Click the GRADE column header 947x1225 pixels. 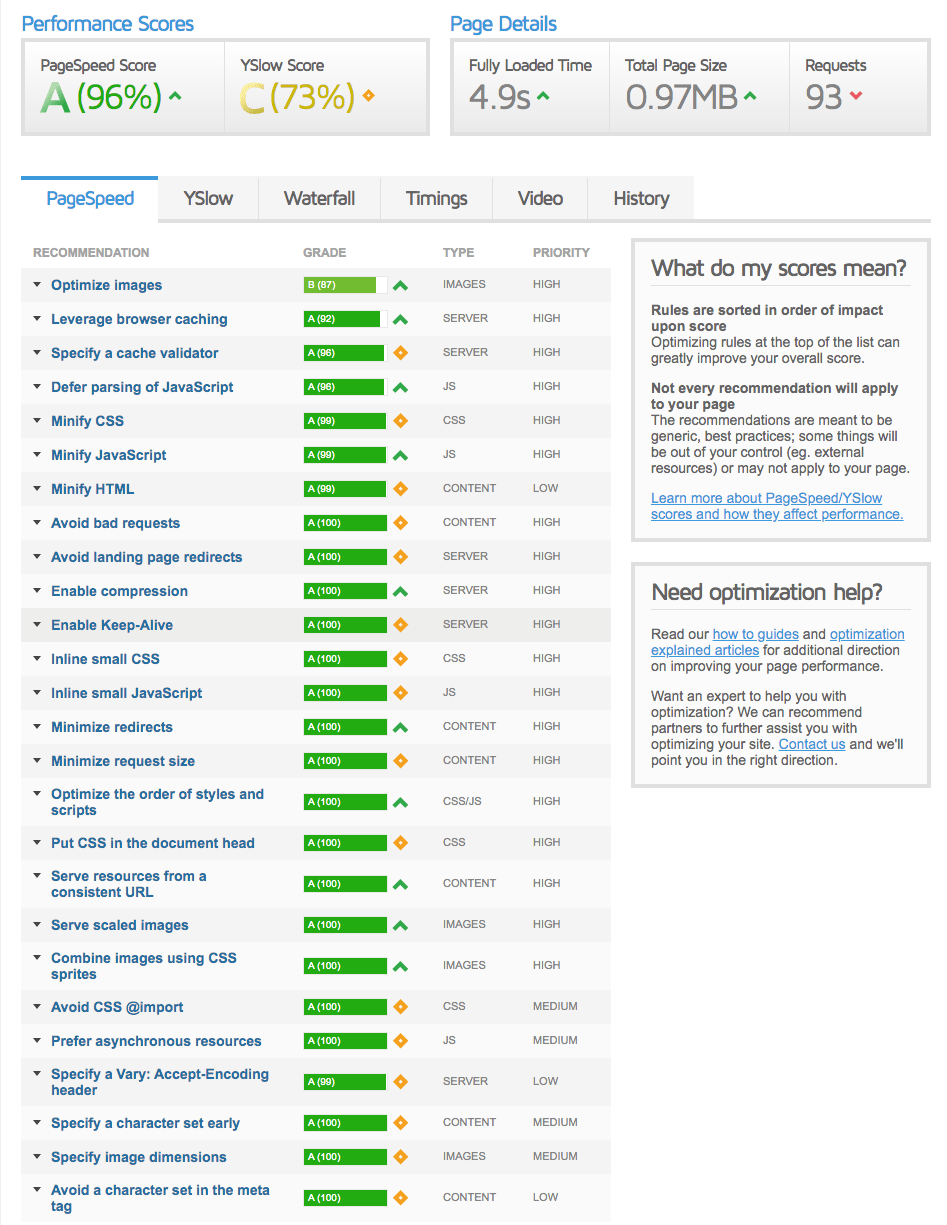(325, 253)
